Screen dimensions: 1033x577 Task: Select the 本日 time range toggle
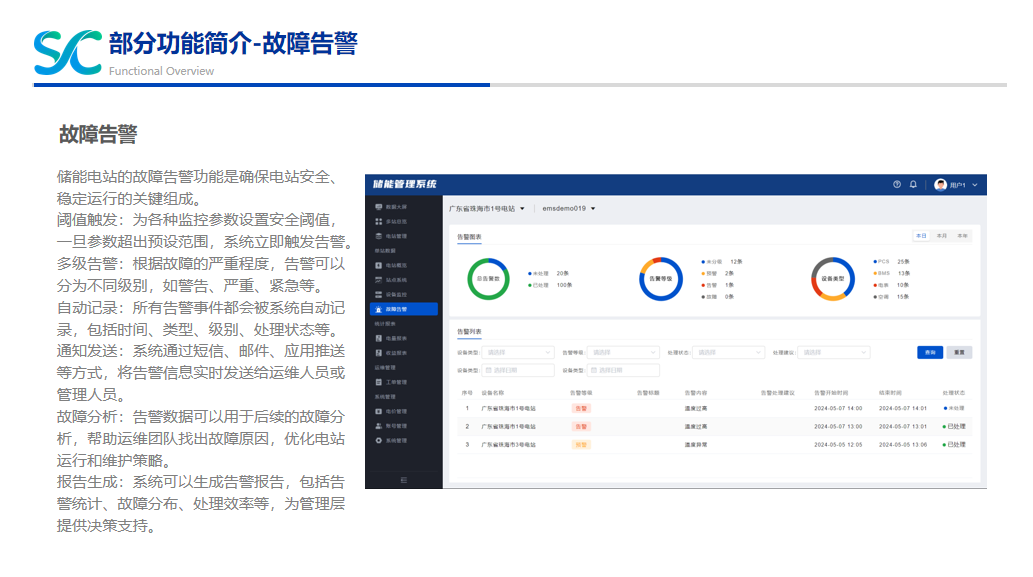click(921, 236)
